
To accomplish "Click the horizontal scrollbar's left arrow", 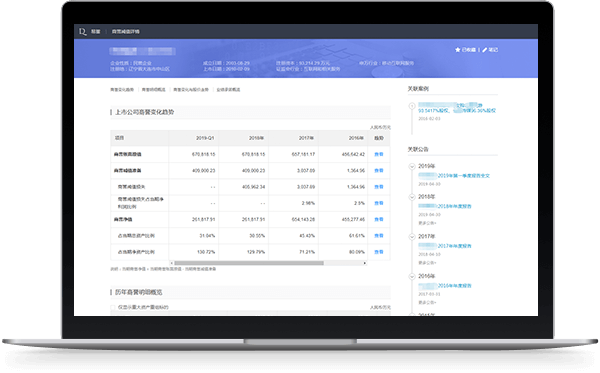I will point(172,263).
